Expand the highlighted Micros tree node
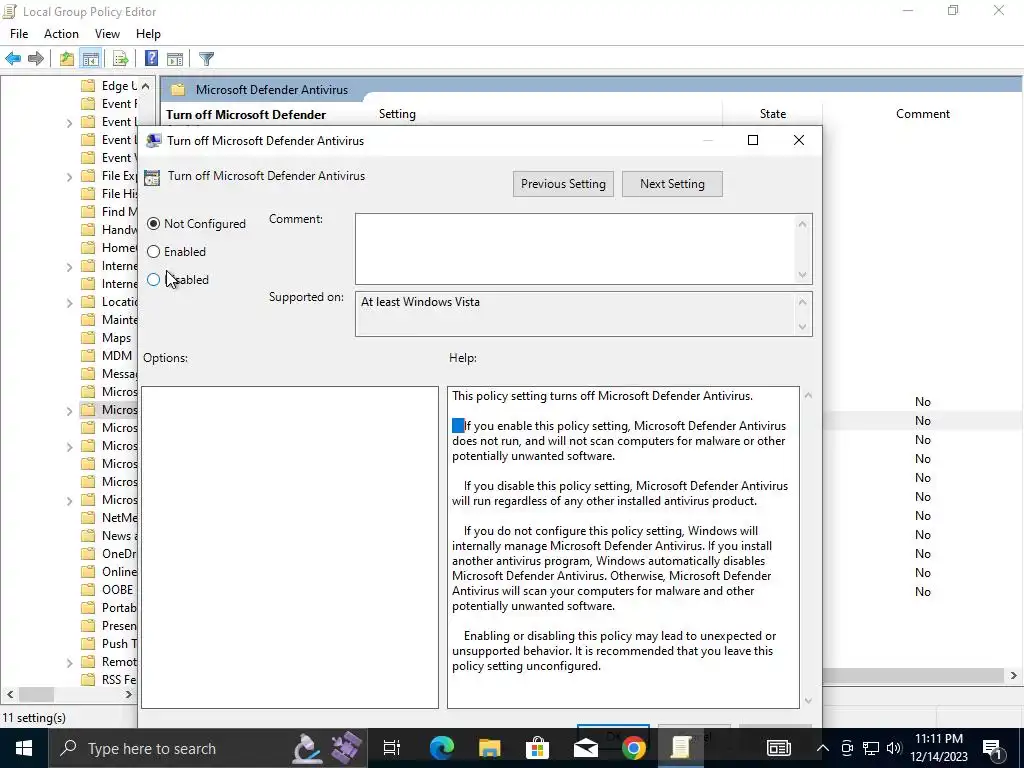 tap(69, 411)
